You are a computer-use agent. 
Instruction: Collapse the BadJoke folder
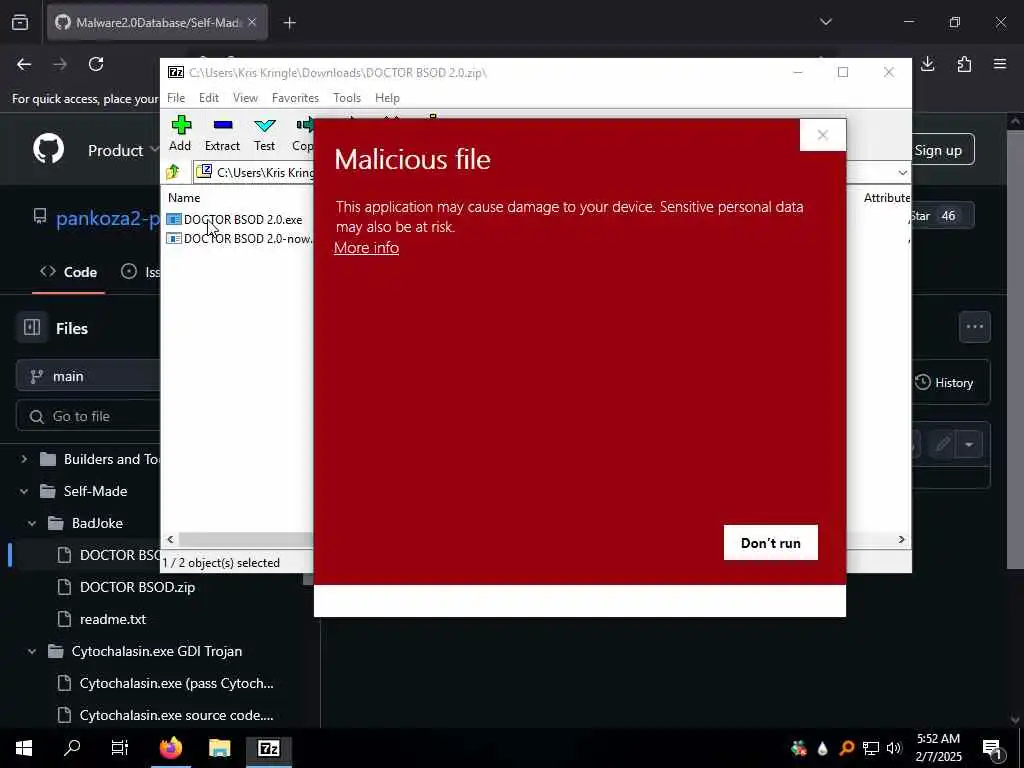tap(32, 523)
